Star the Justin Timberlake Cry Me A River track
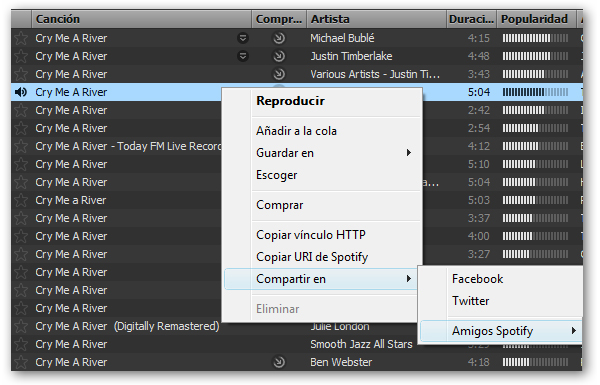 click(21, 56)
